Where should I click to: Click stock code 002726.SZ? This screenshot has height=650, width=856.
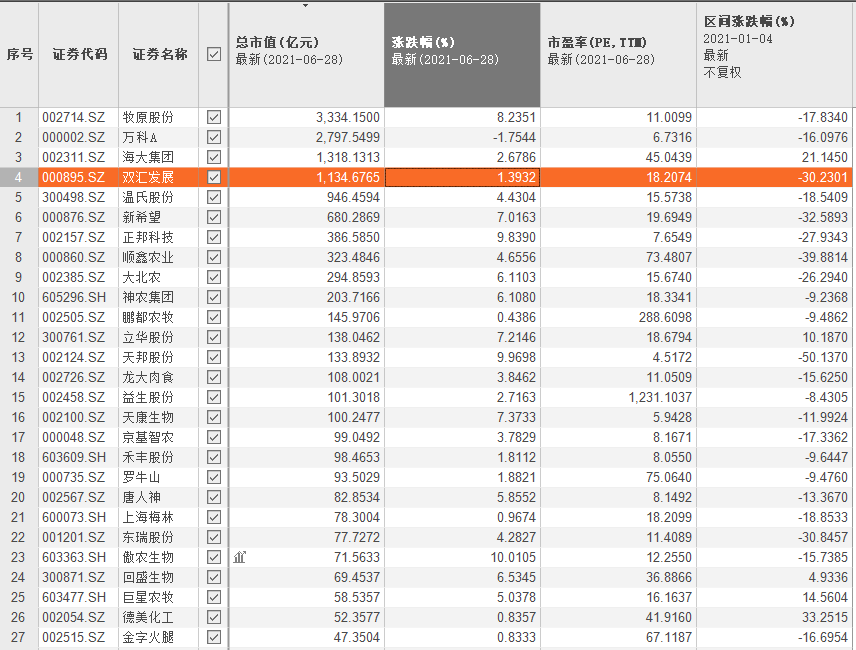click(74, 377)
